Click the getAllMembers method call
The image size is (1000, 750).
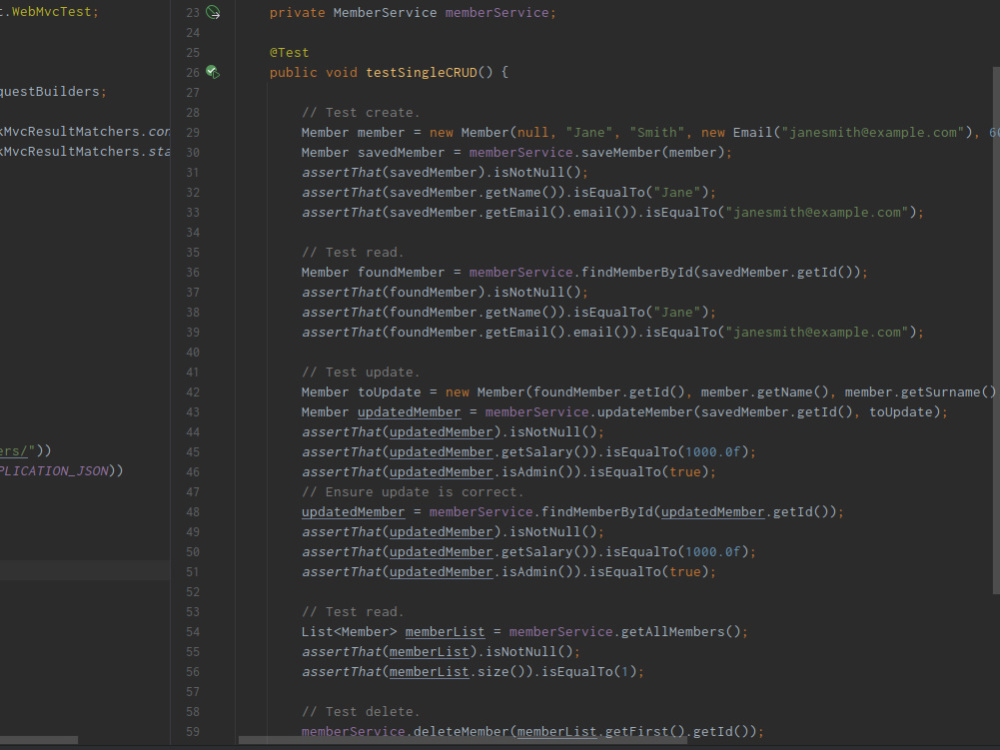coord(673,632)
